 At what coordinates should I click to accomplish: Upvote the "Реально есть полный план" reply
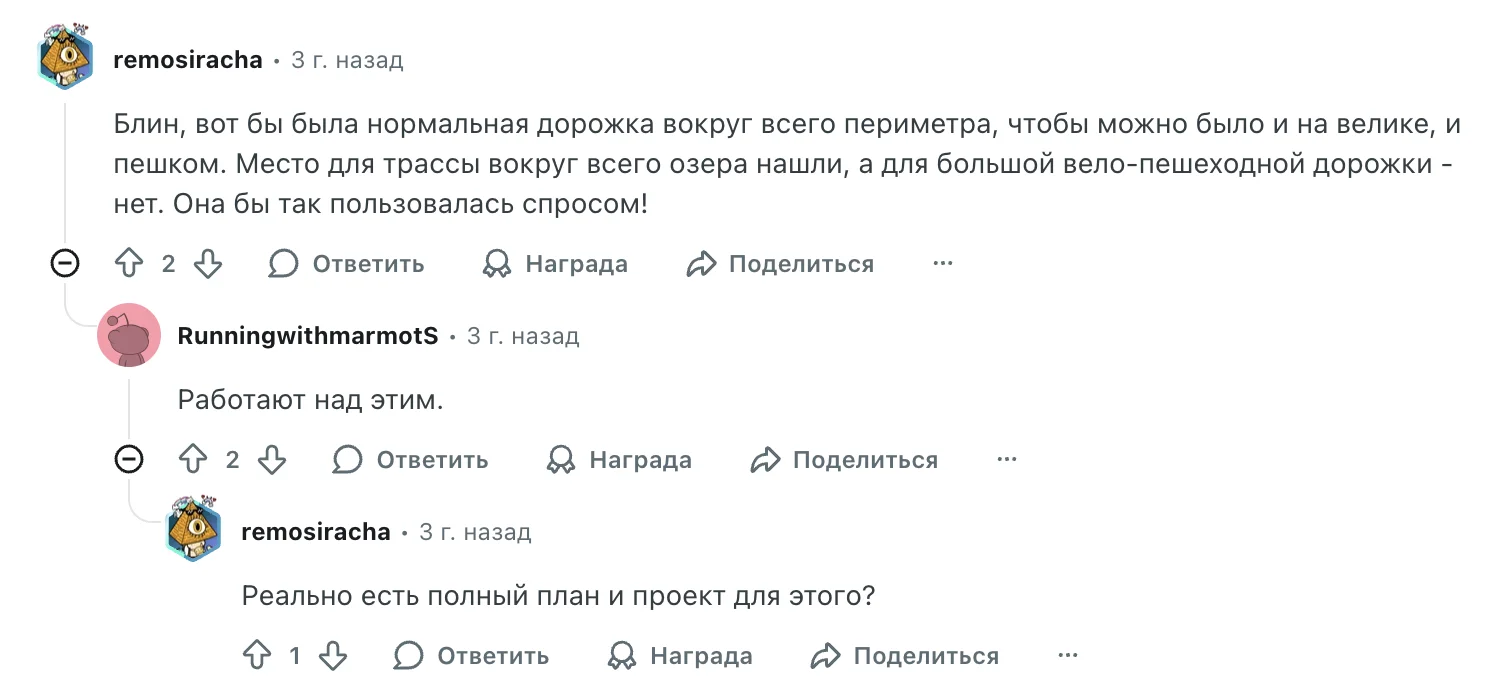(257, 656)
